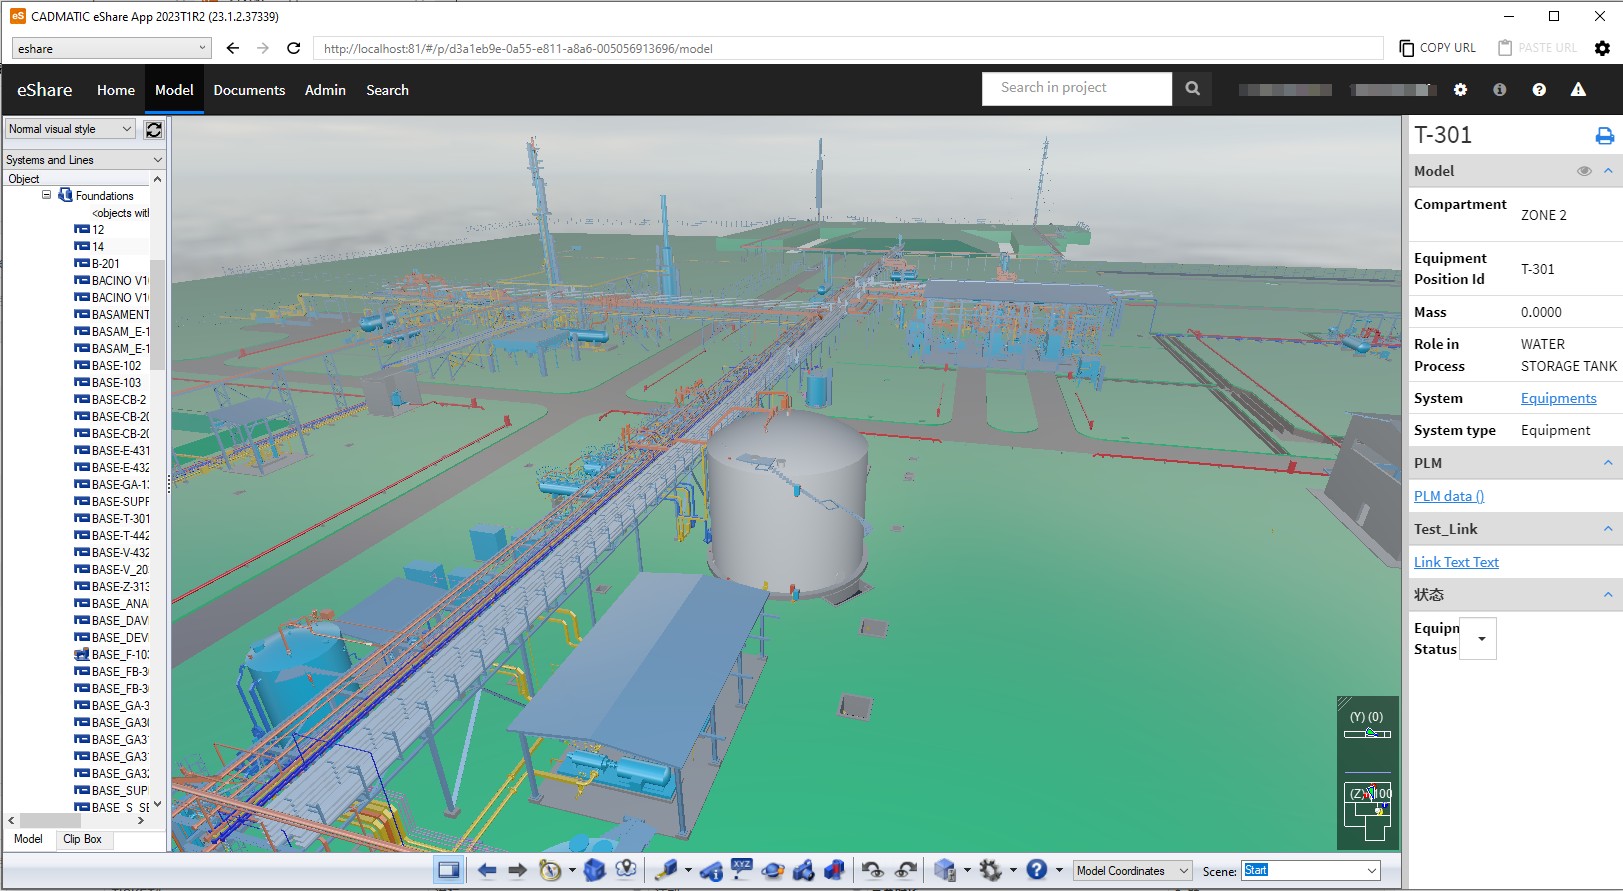1623x891 pixels.
Task: Click the help question icon in navbar
Action: 1539,90
